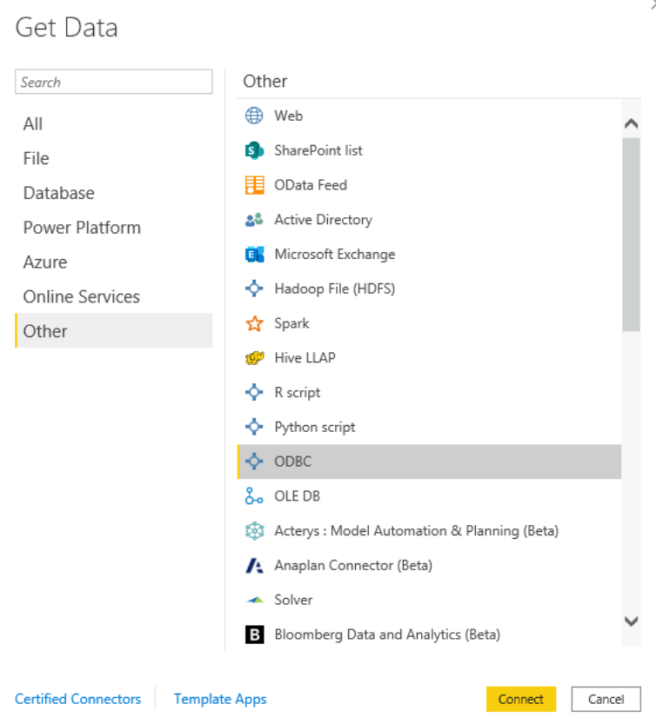
Task: Open the Online Services category
Action: pyautogui.click(x=81, y=297)
